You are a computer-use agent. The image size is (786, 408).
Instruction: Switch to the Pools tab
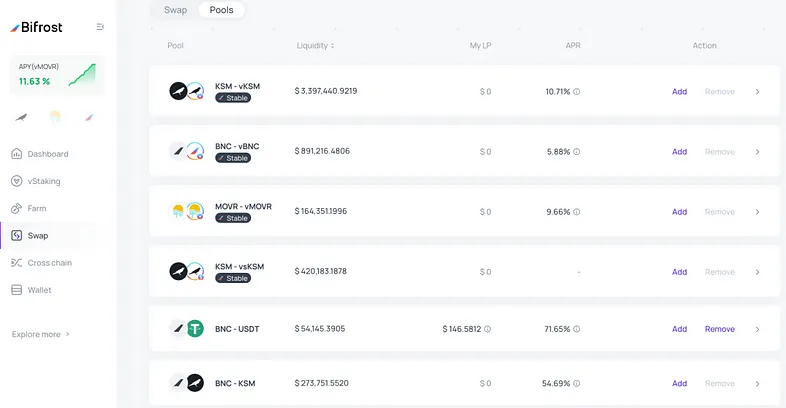click(x=222, y=10)
